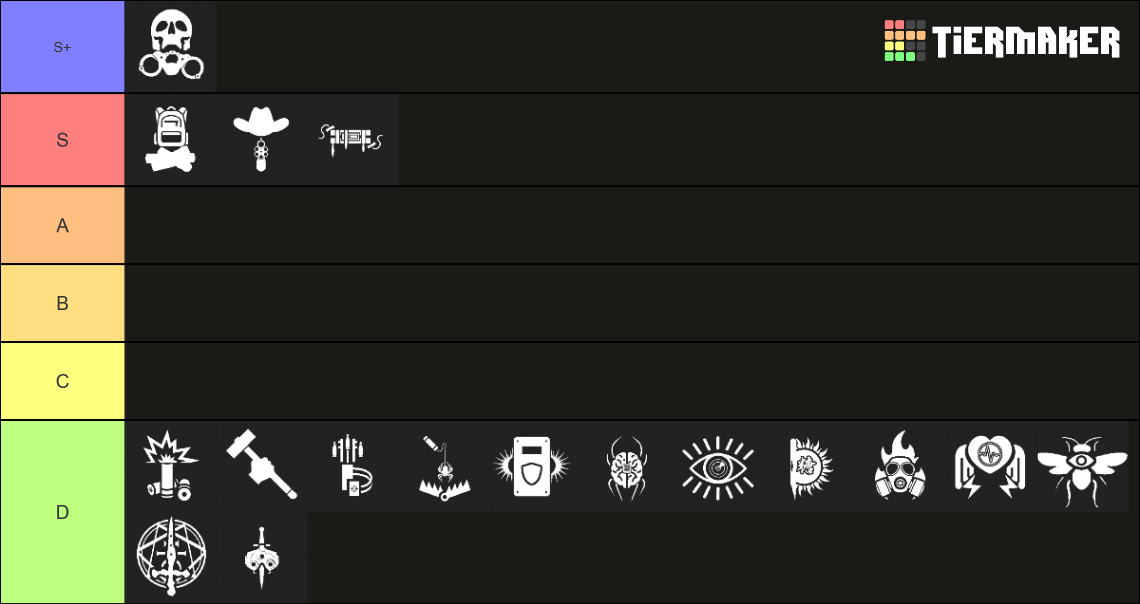Click the sledgehammer icon

[261, 466]
